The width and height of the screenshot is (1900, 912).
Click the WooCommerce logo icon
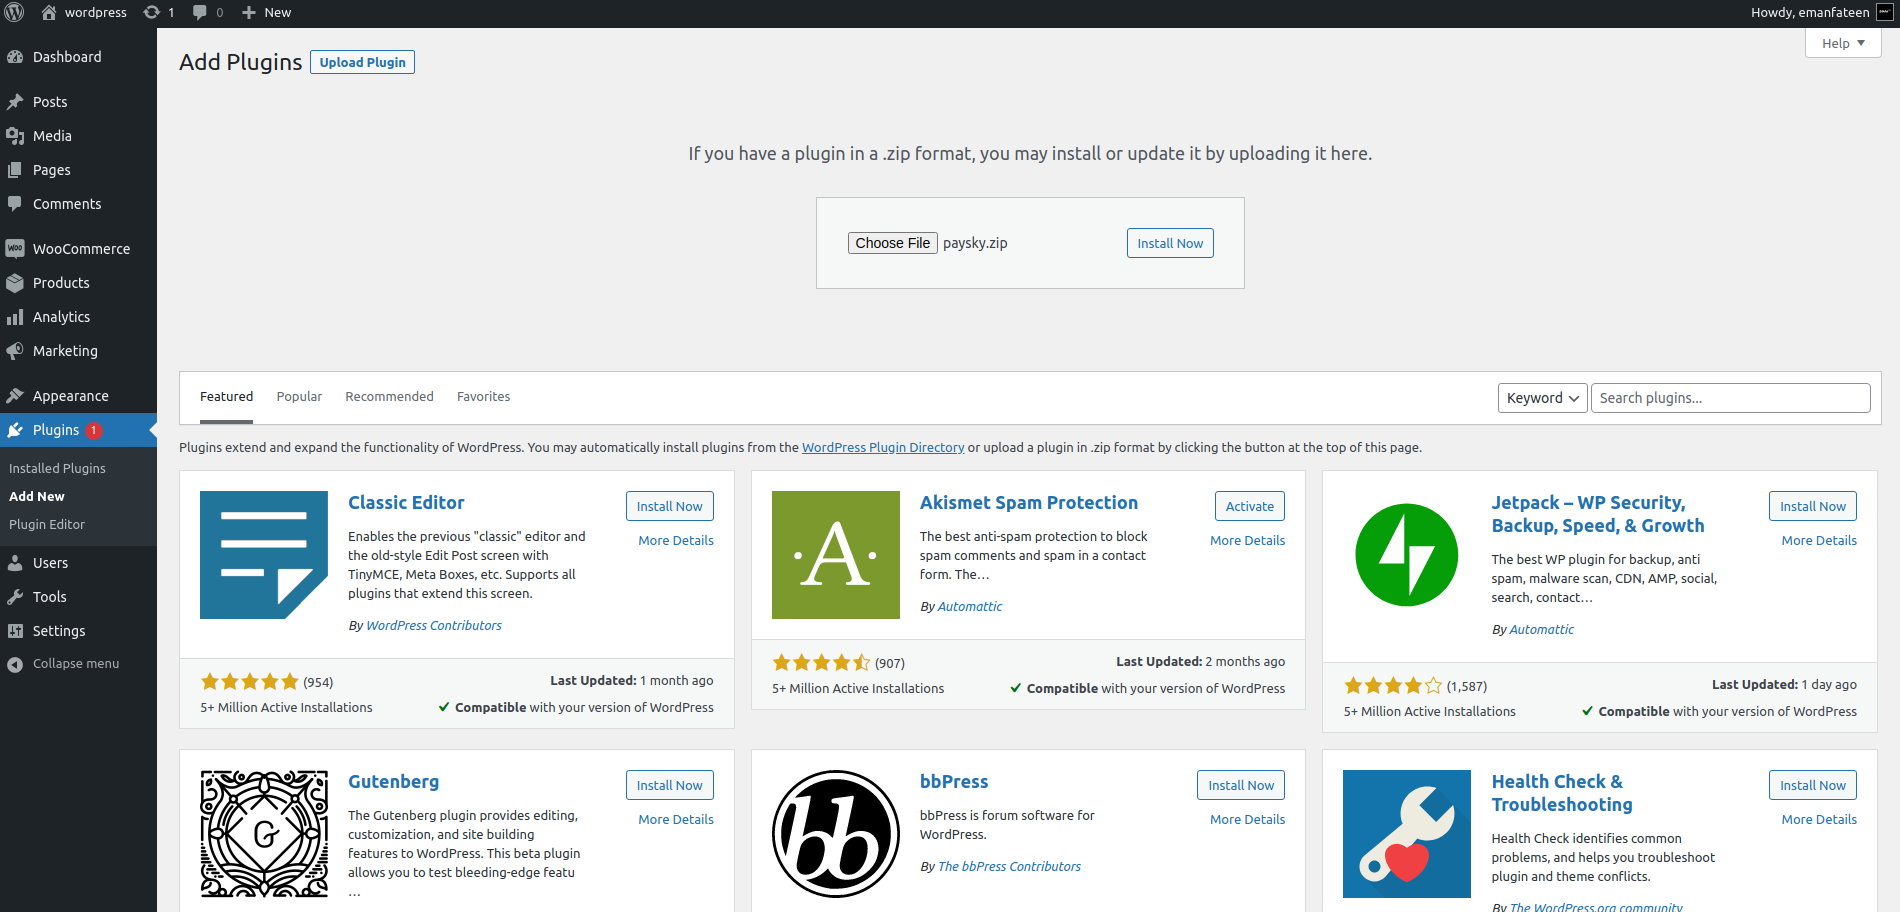pos(15,249)
